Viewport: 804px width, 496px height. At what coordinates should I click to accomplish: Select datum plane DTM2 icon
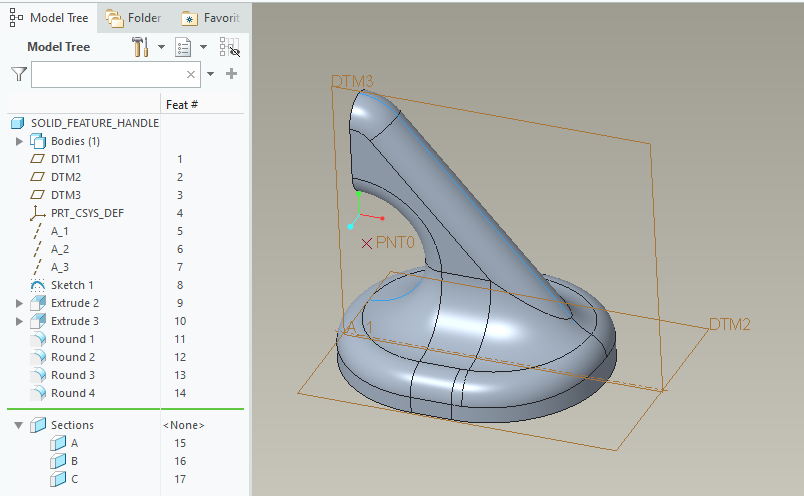[39, 177]
